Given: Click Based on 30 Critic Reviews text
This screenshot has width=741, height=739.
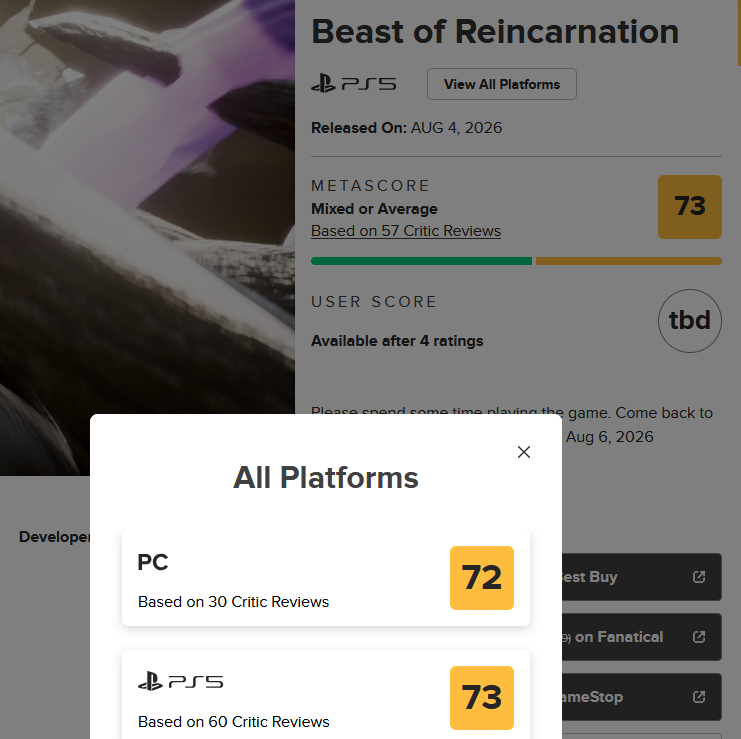Looking at the screenshot, I should click(233, 602).
